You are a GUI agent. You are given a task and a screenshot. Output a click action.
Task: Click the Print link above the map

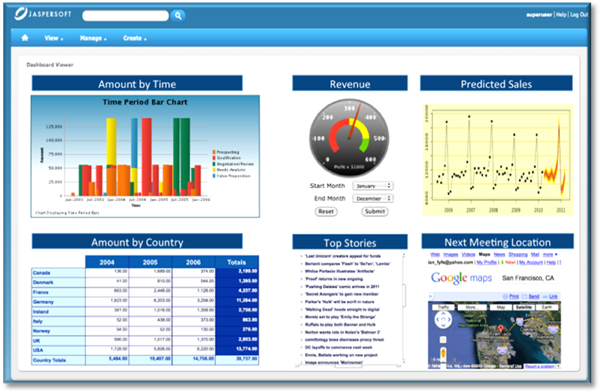coord(514,296)
